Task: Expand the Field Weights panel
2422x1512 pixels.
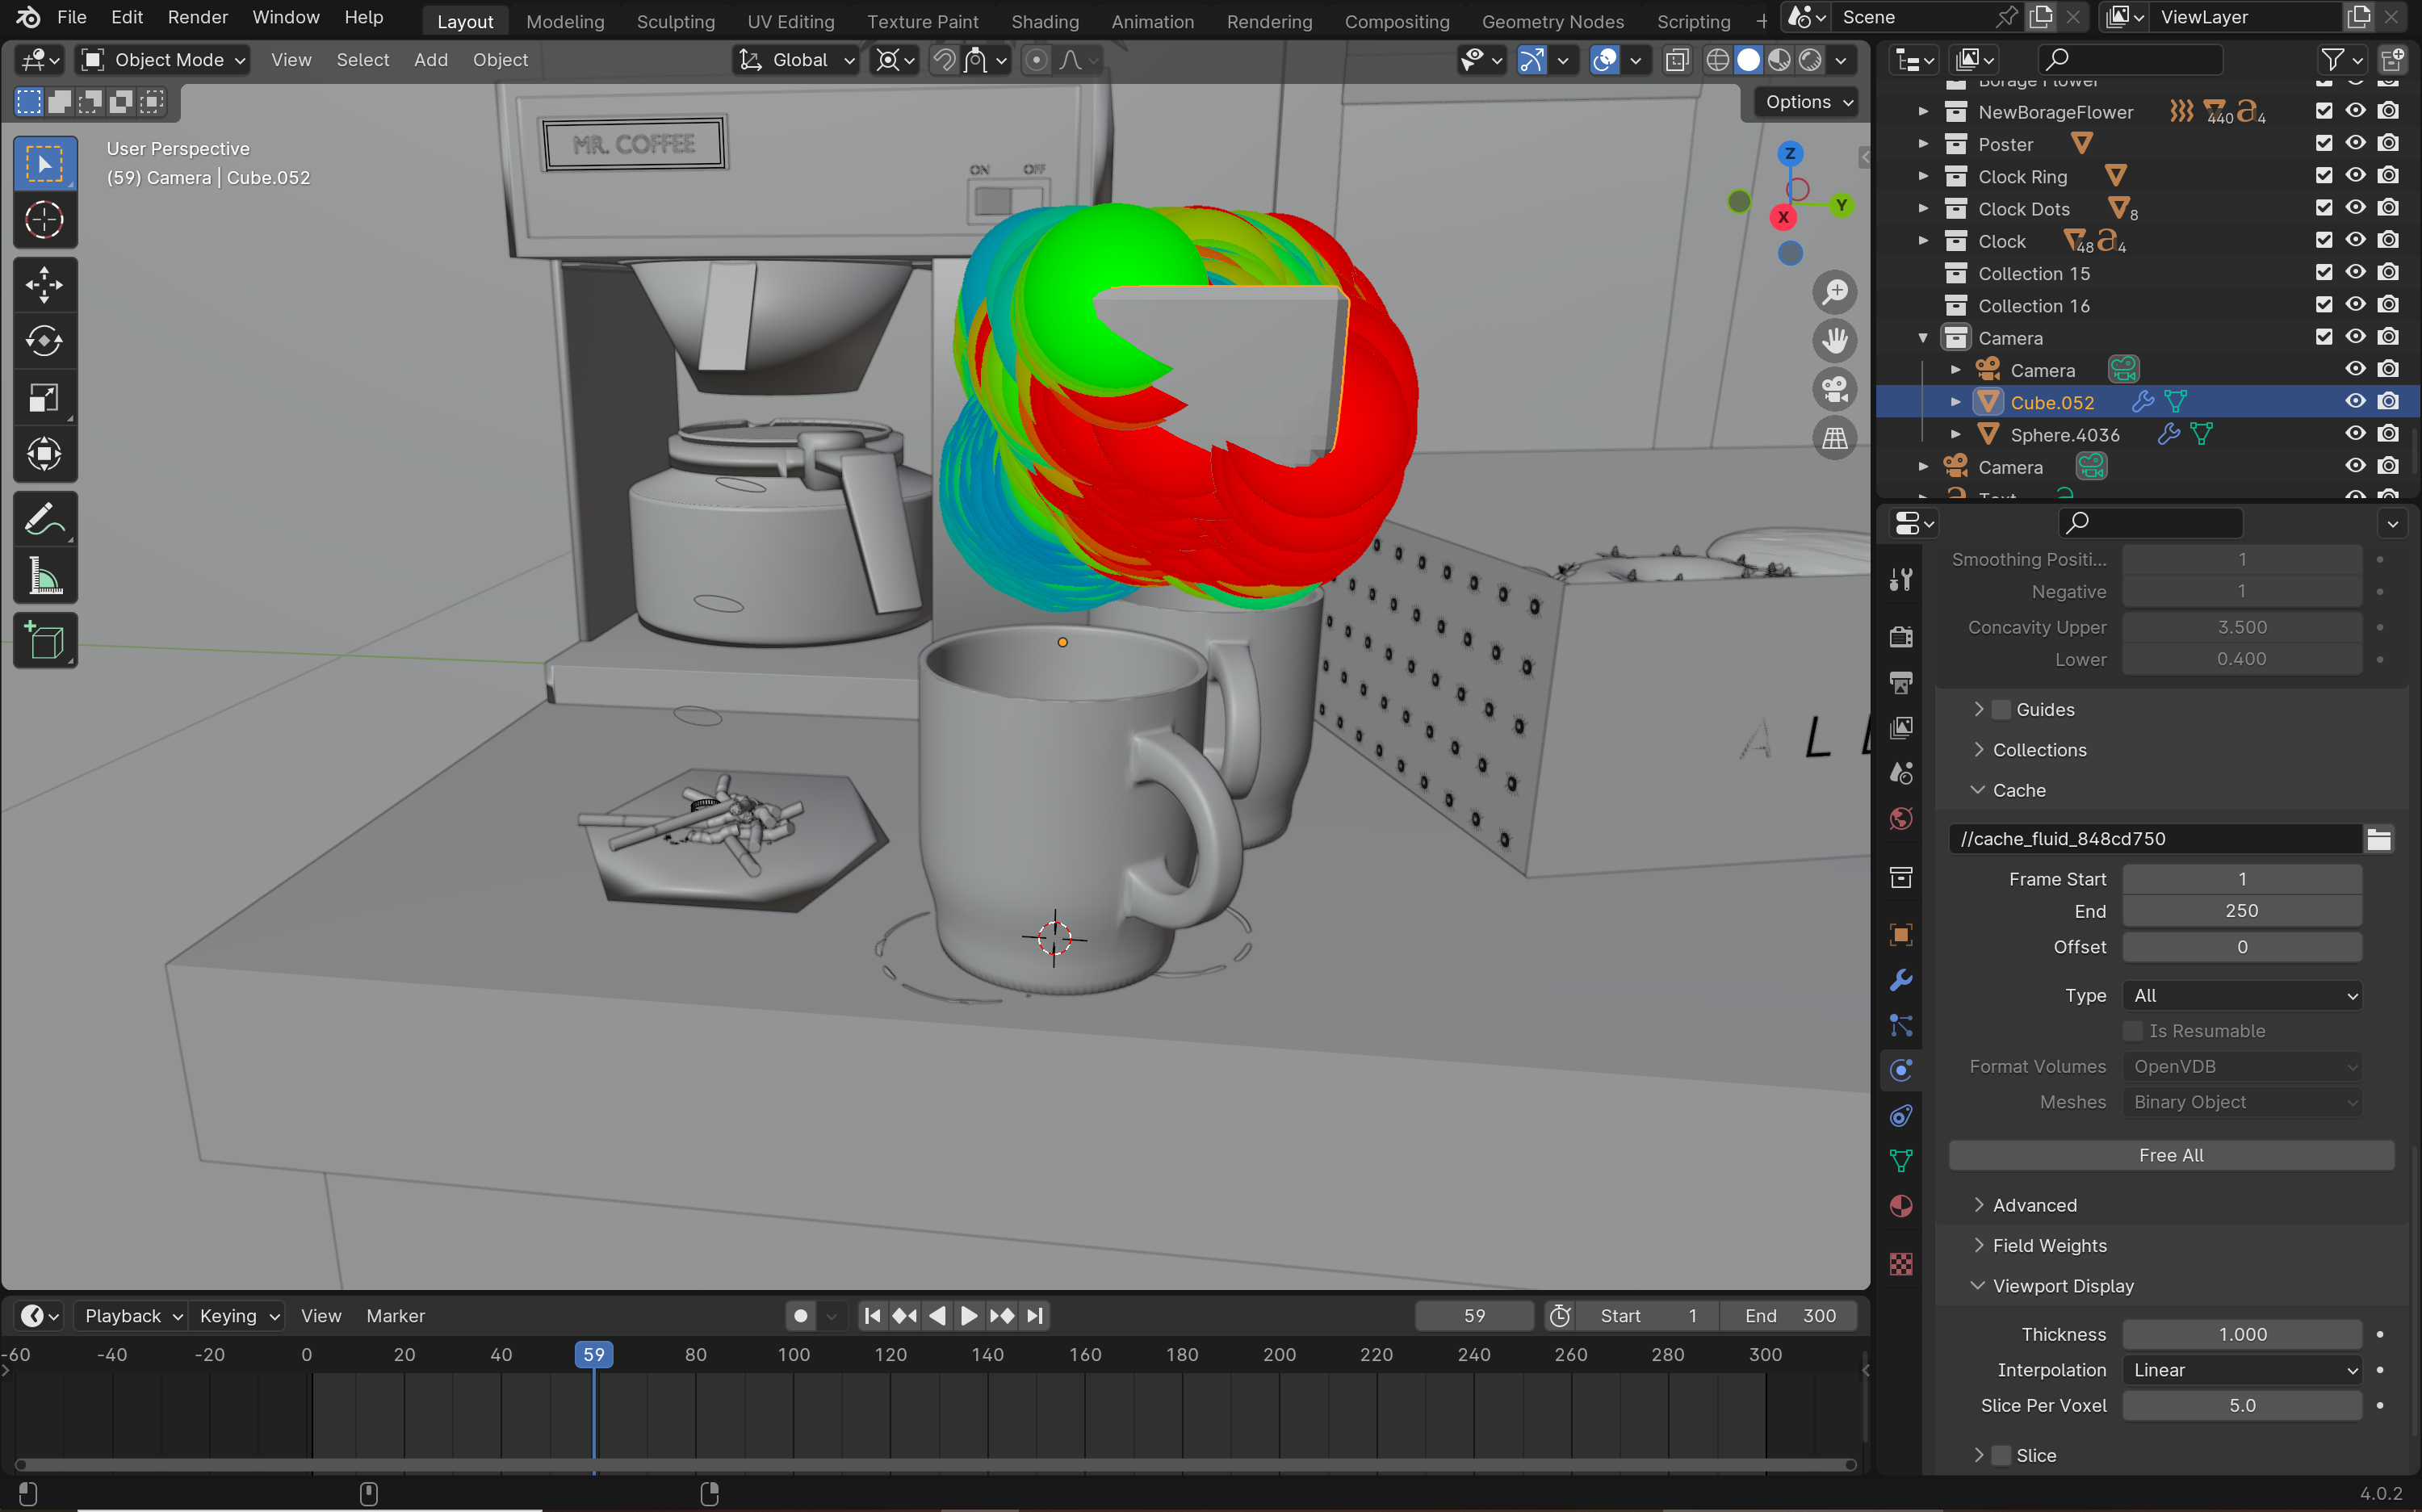Action: click(2049, 1245)
